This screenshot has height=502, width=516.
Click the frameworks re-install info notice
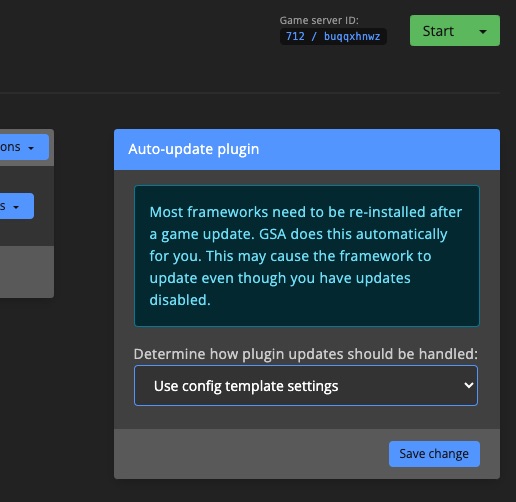307,256
